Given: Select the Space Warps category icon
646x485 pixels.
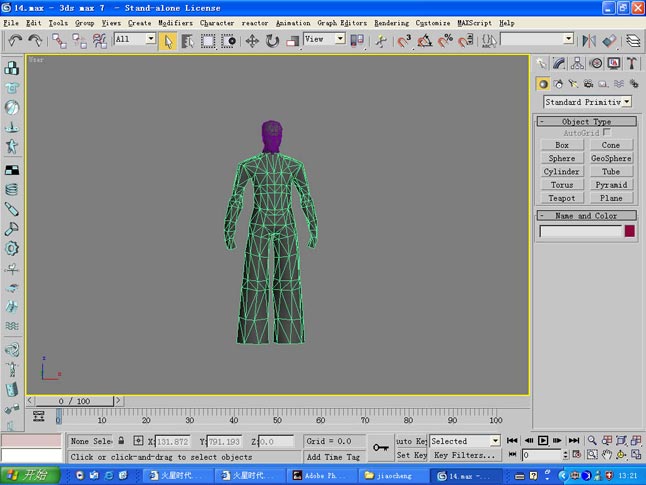Looking at the screenshot, I should [x=619, y=84].
